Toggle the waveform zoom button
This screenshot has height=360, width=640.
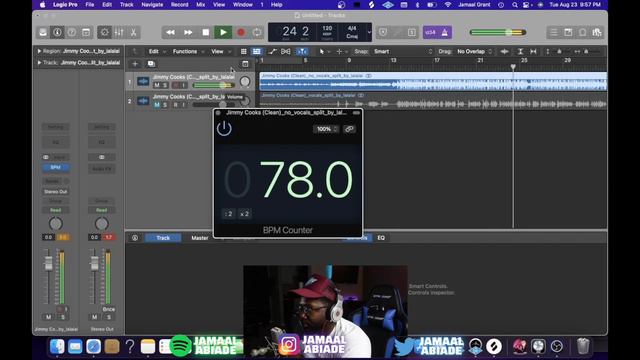[504, 51]
